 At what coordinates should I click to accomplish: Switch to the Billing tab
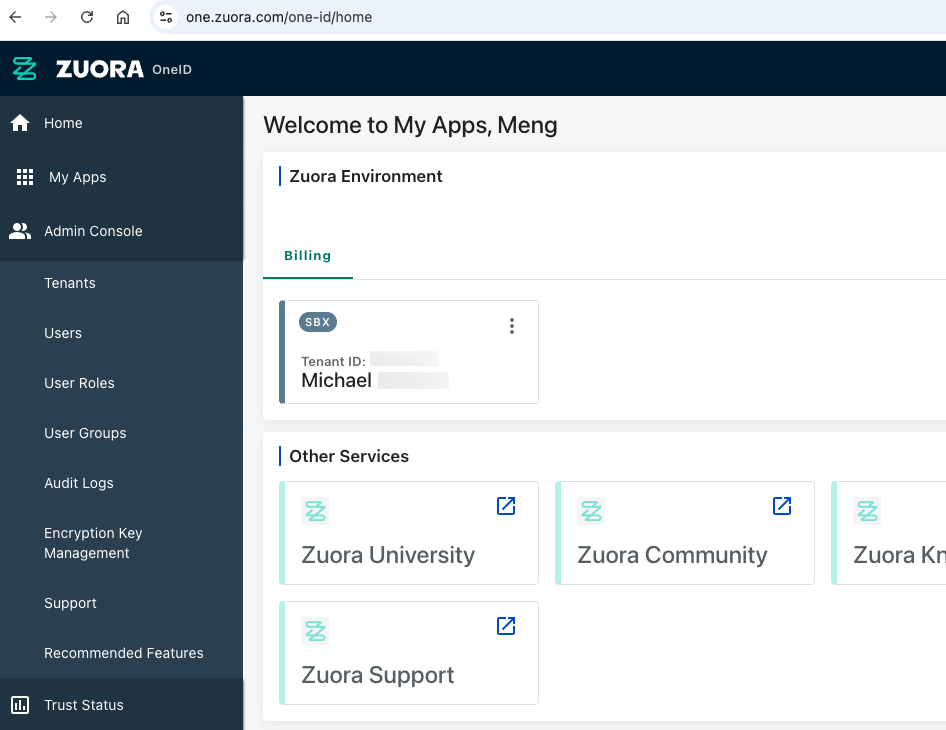[x=307, y=256]
